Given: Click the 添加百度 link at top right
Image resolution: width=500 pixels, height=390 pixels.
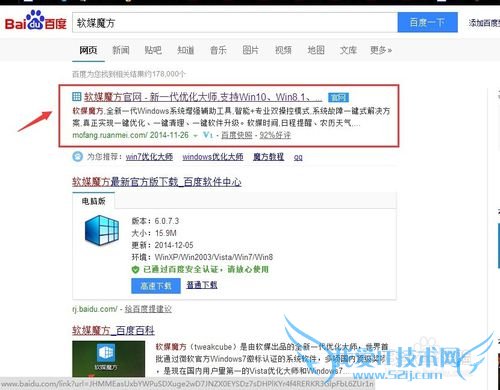Looking at the screenshot, I should click(x=484, y=23).
